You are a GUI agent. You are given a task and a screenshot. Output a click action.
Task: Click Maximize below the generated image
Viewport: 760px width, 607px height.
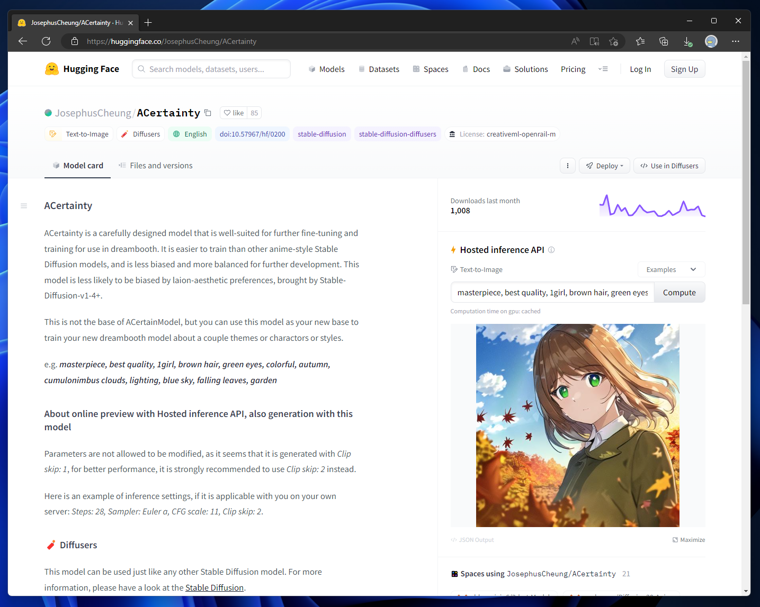(689, 540)
